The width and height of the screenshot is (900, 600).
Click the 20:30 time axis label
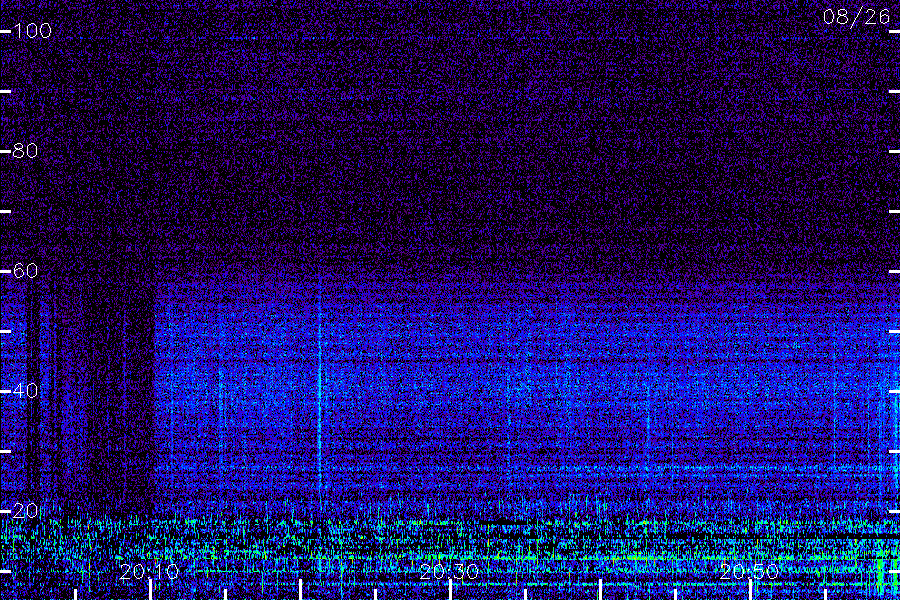pyautogui.click(x=449, y=572)
